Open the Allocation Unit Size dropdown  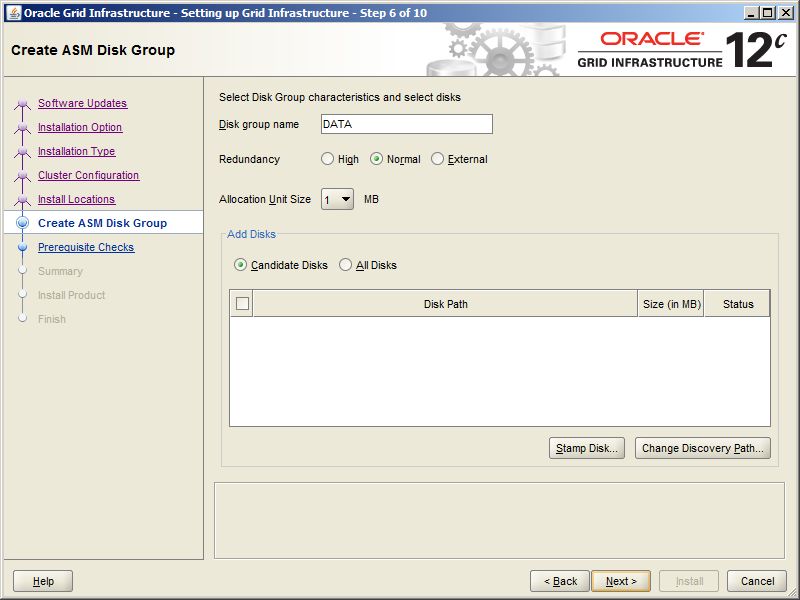(x=337, y=199)
